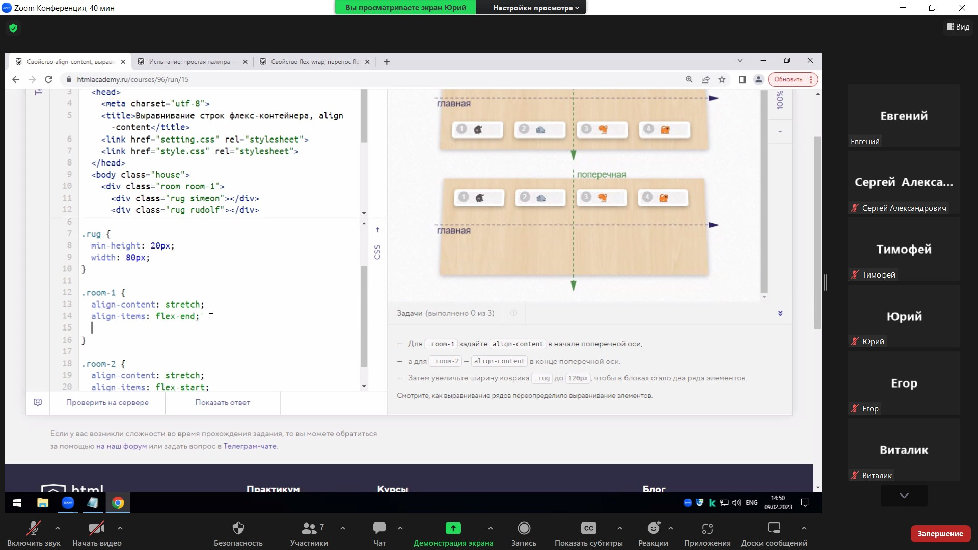The width and height of the screenshot is (978, 550).
Task: Click the browser page vertical scrollbar
Action: [x=817, y=231]
